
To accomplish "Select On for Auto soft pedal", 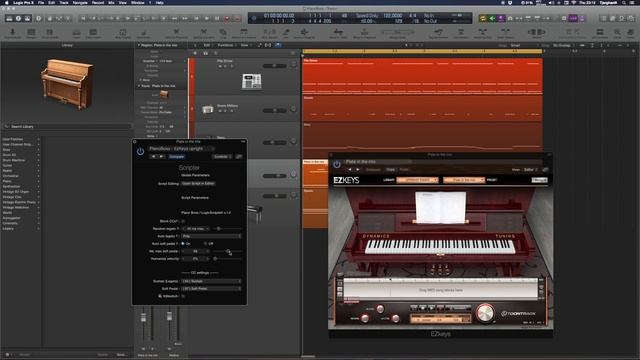I will coord(183,244).
